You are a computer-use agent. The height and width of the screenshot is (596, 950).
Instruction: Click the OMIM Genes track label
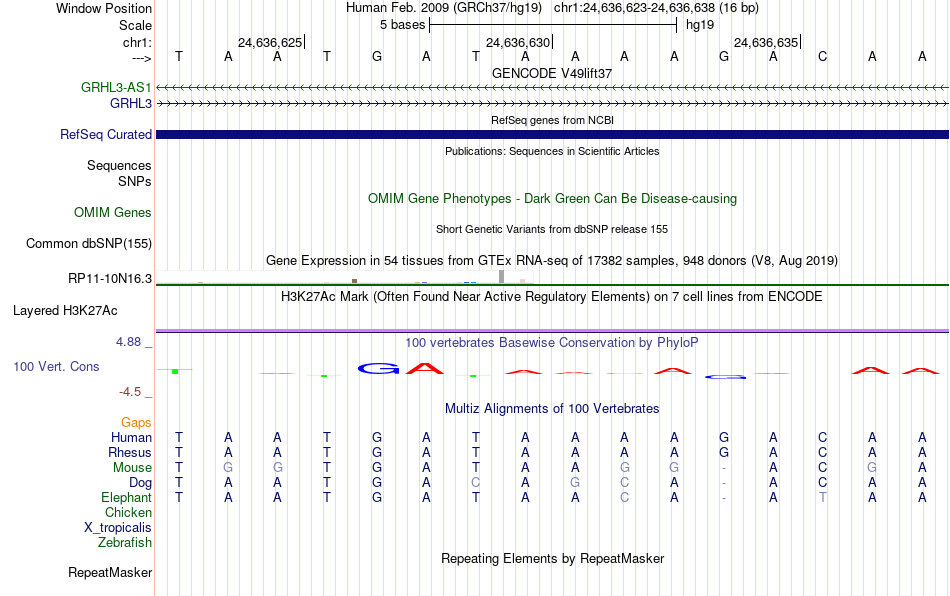[112, 213]
